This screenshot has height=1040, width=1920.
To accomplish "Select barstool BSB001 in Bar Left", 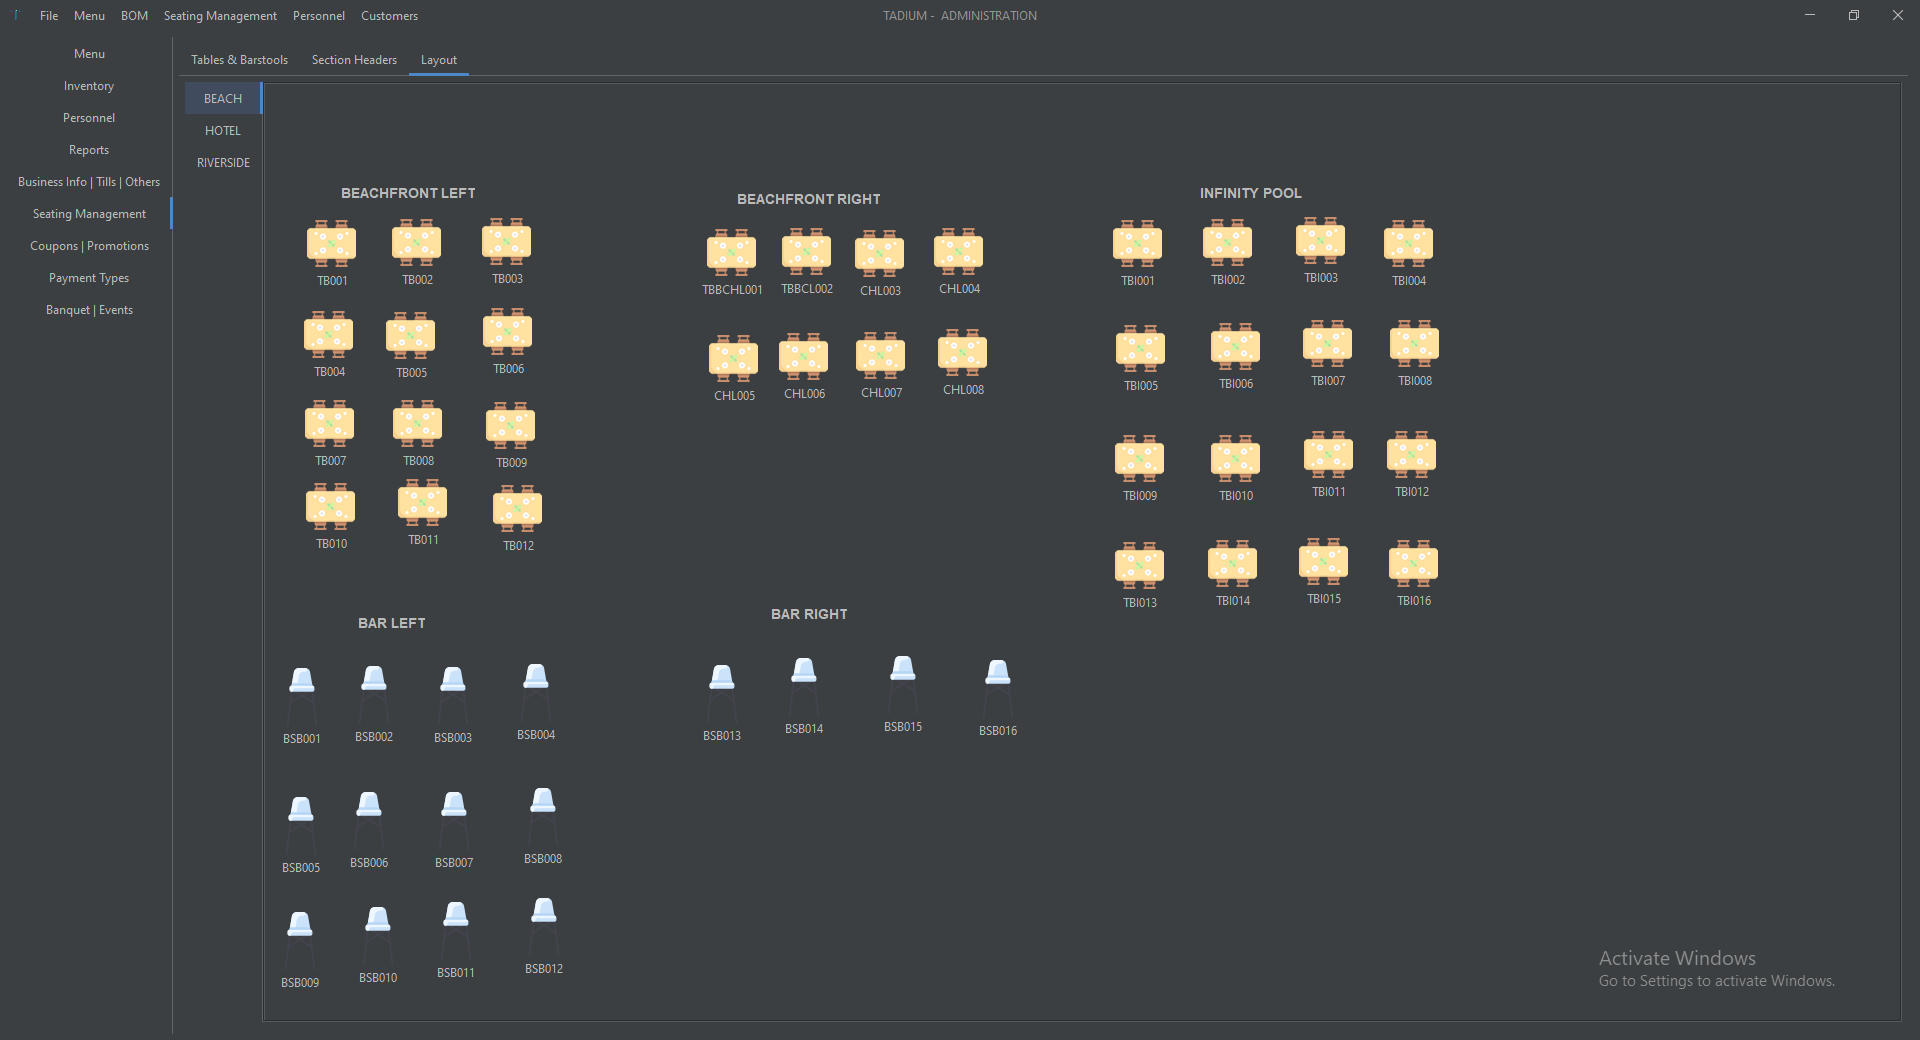I will pyautogui.click(x=302, y=697).
